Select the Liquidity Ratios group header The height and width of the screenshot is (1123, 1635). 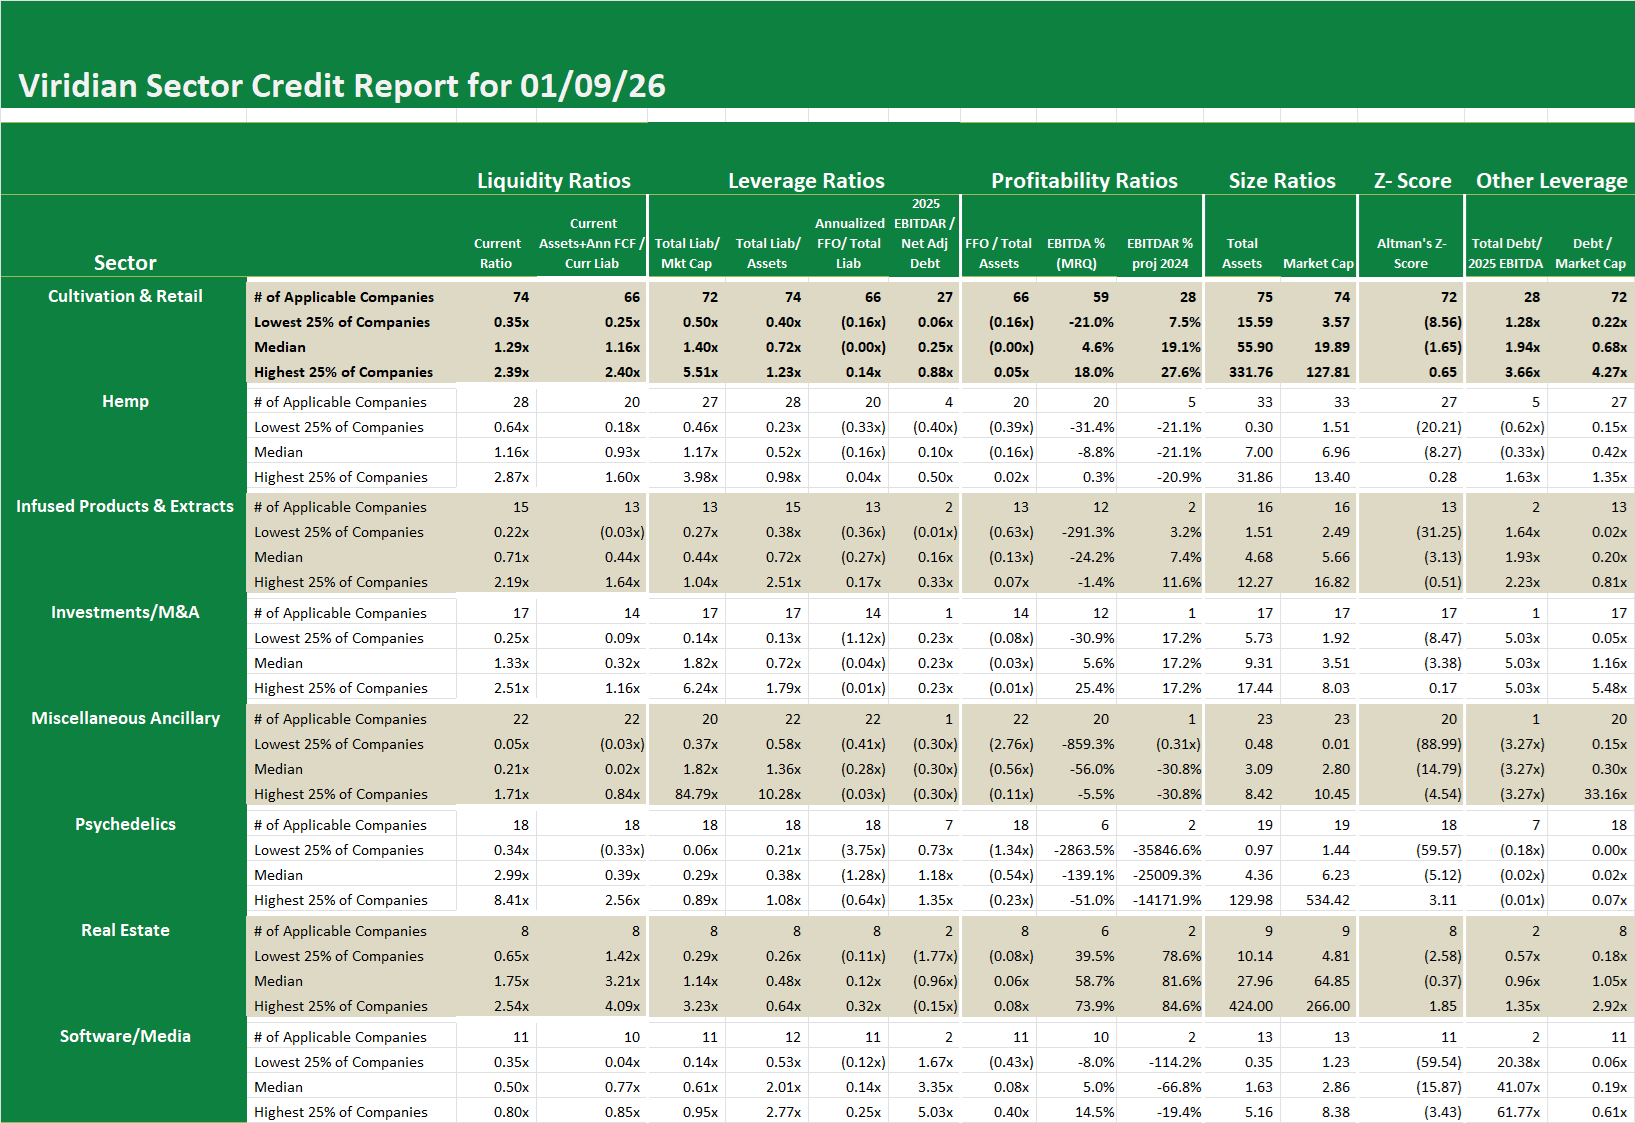[x=553, y=181]
